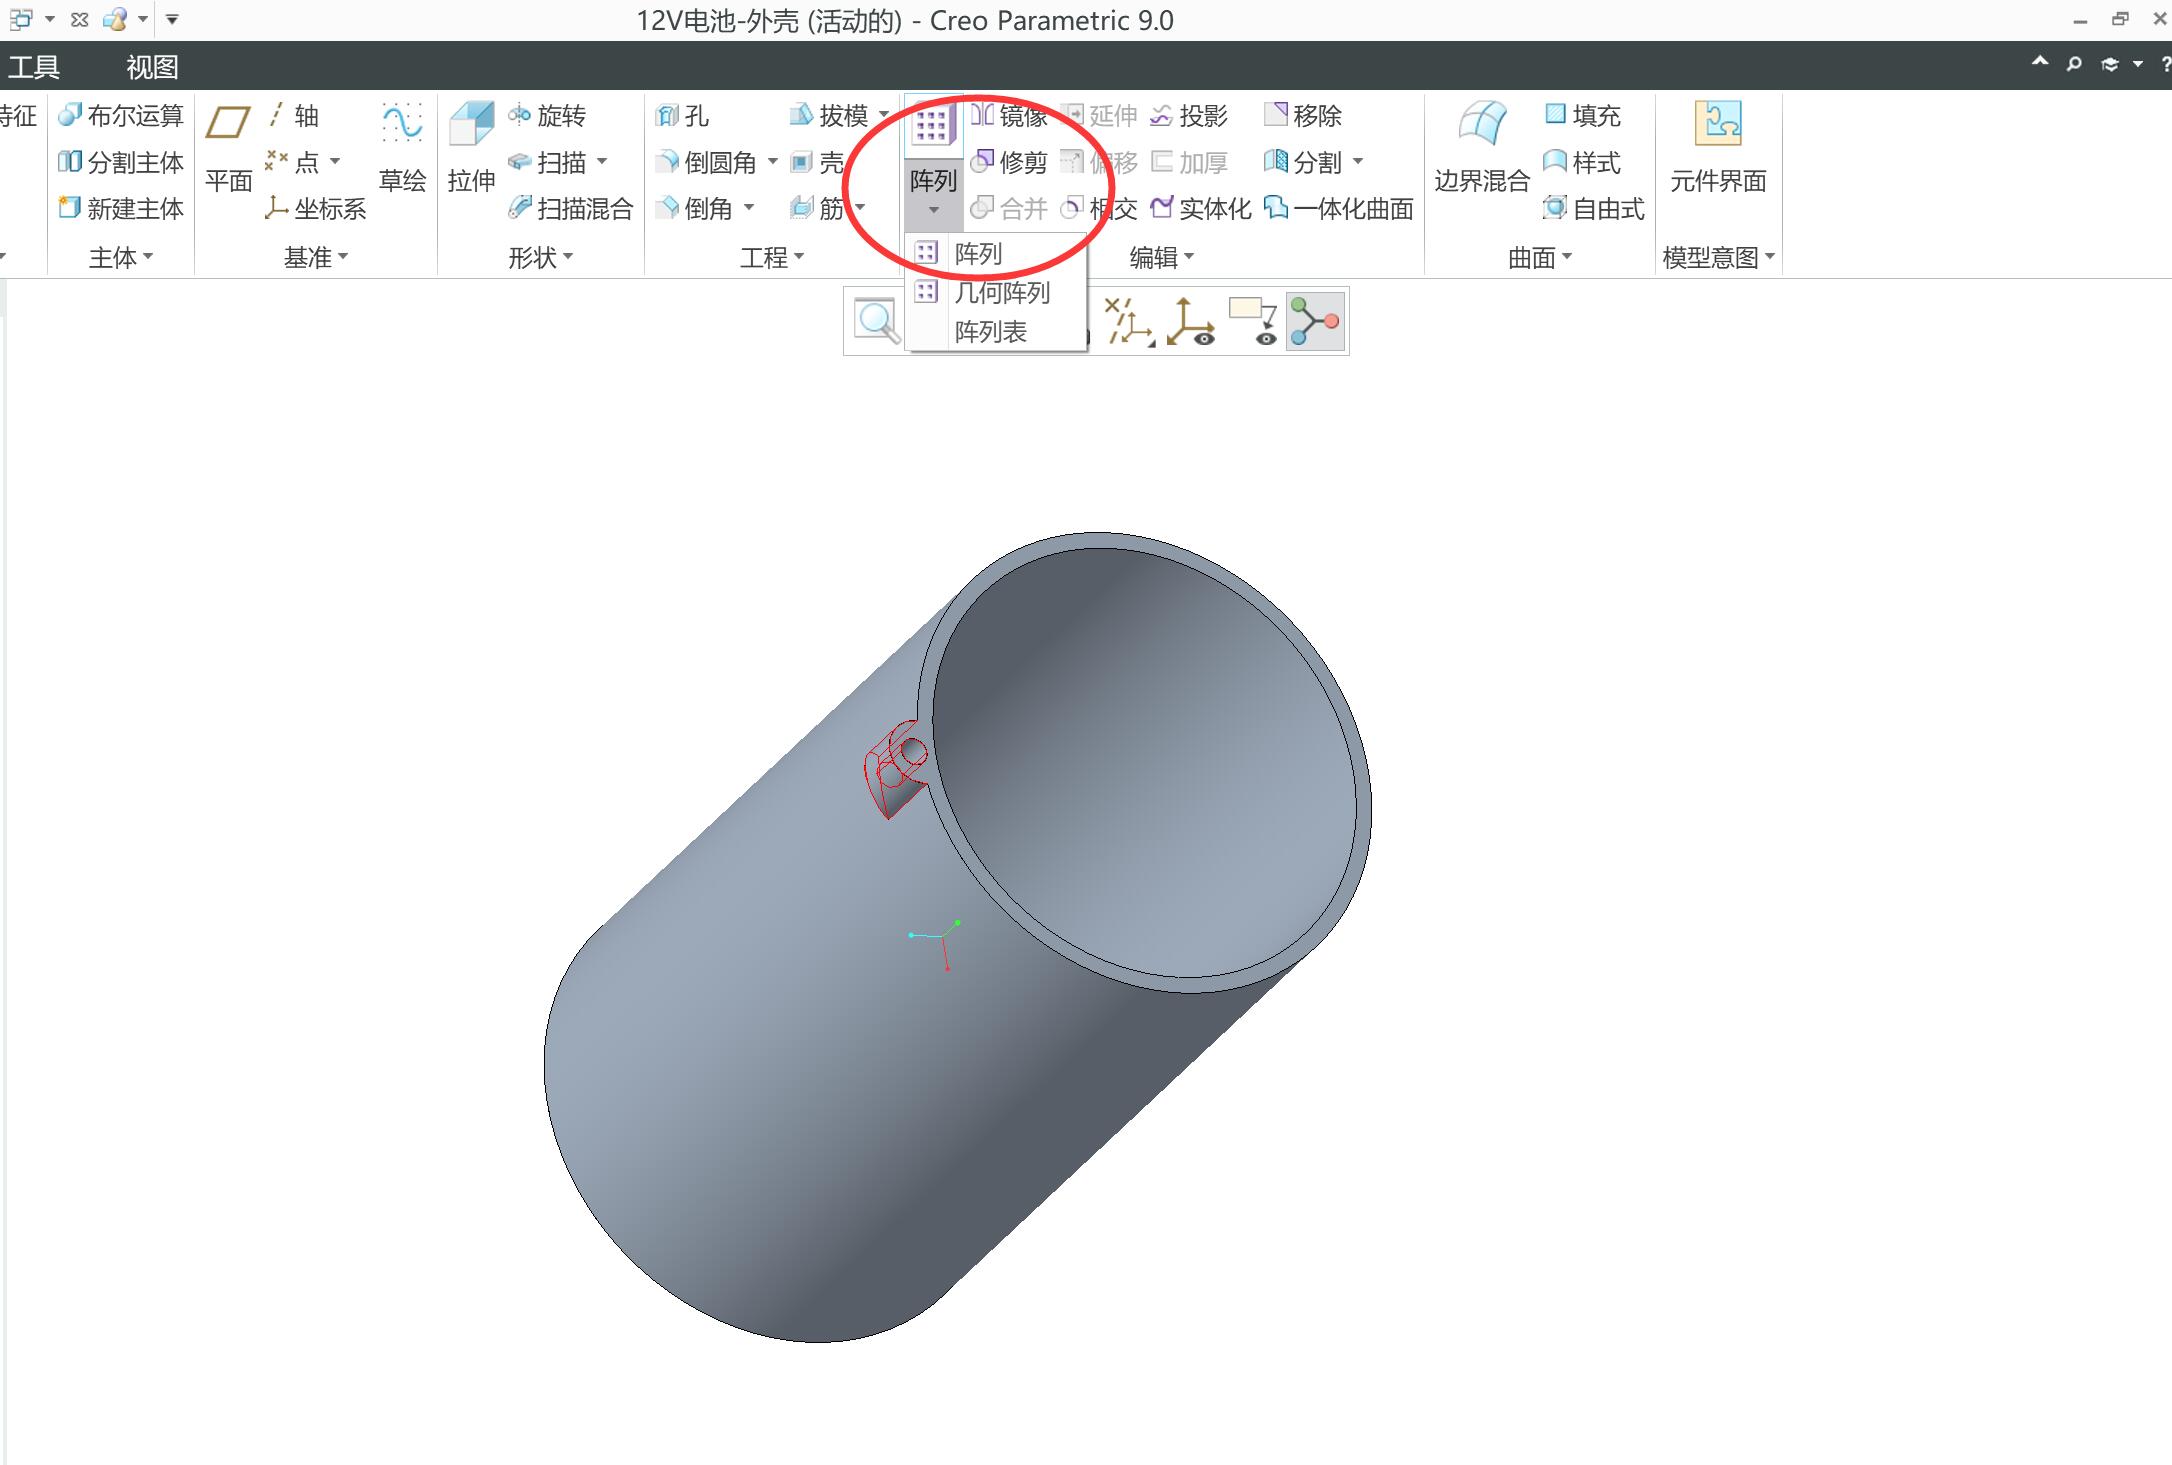This screenshot has height=1465, width=2172.
Task: Create a datum 轴 axis
Action: click(293, 116)
